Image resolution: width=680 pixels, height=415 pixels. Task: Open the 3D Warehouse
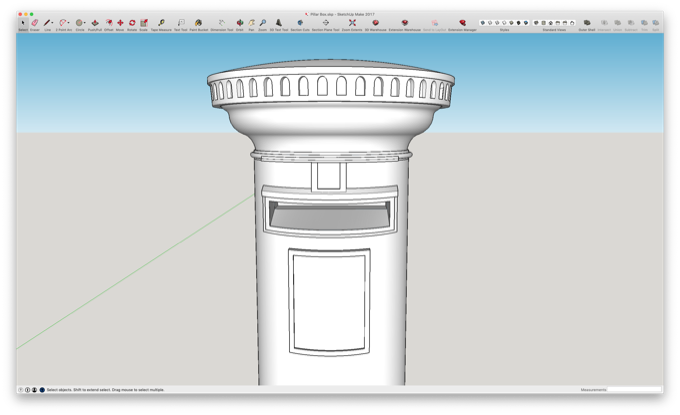tap(376, 23)
